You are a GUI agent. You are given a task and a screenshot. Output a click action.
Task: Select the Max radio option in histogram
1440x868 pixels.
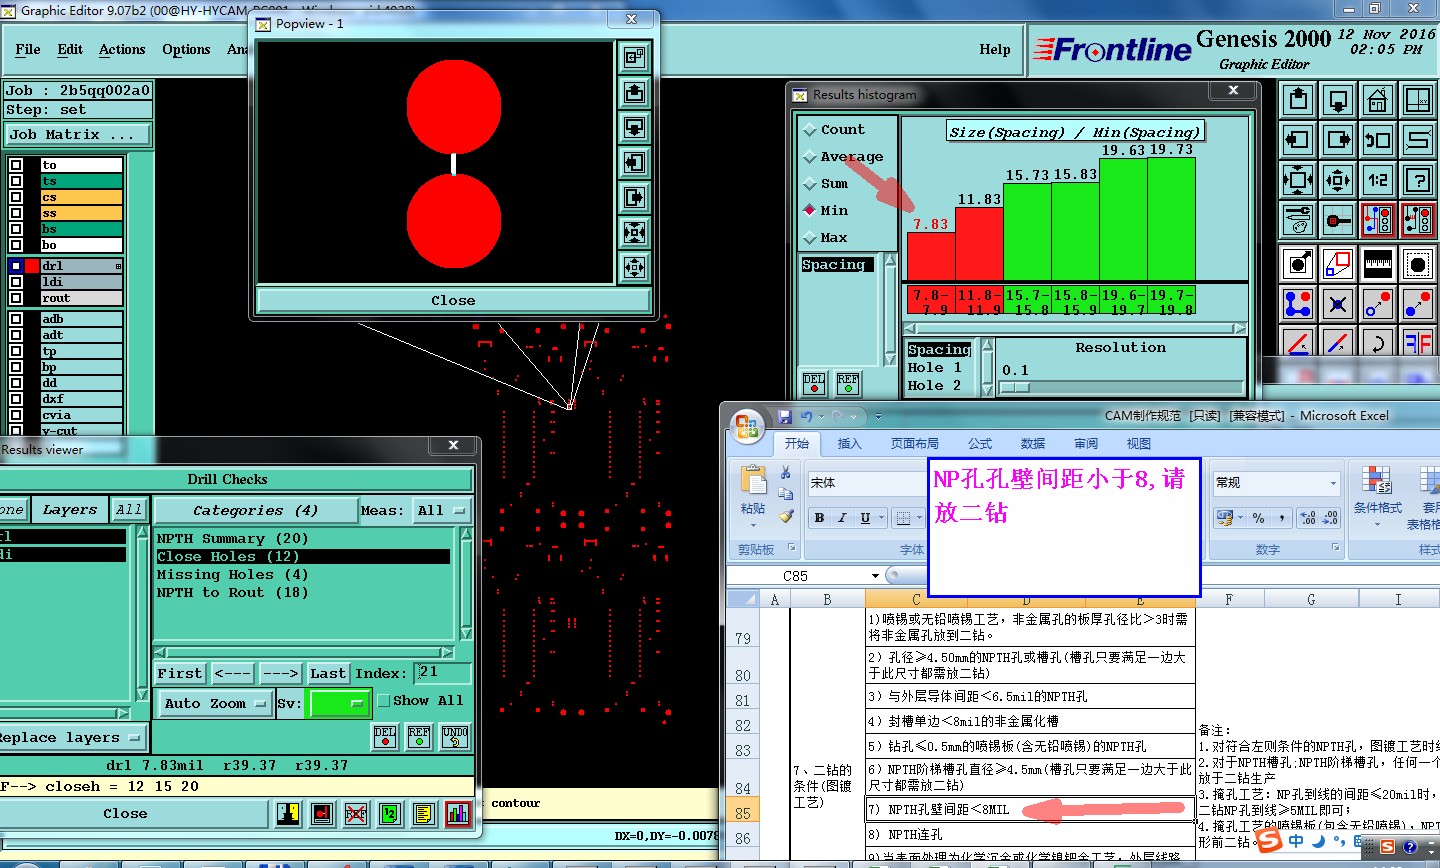tap(825, 238)
